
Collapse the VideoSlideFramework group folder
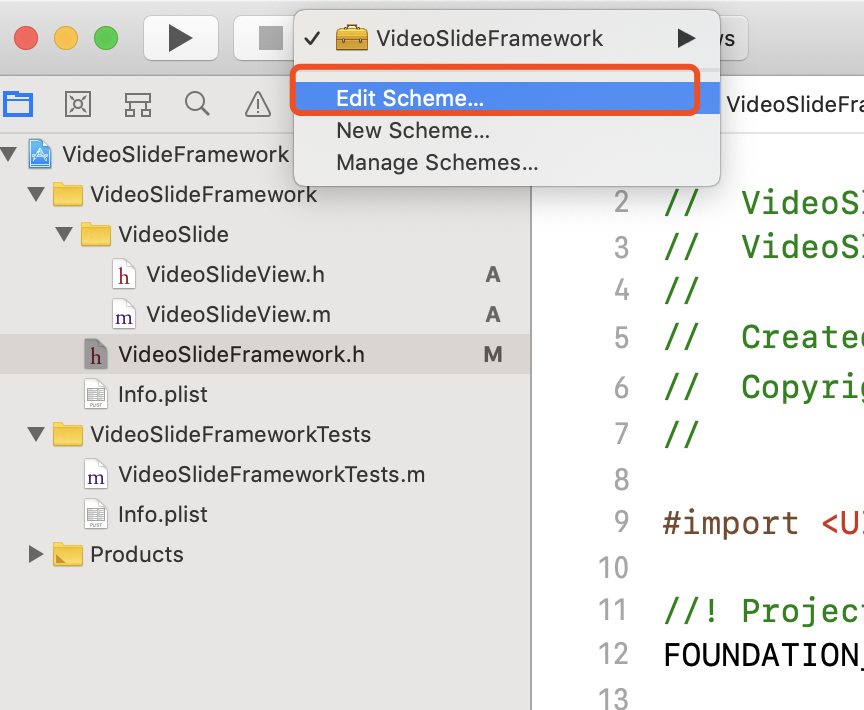point(36,194)
